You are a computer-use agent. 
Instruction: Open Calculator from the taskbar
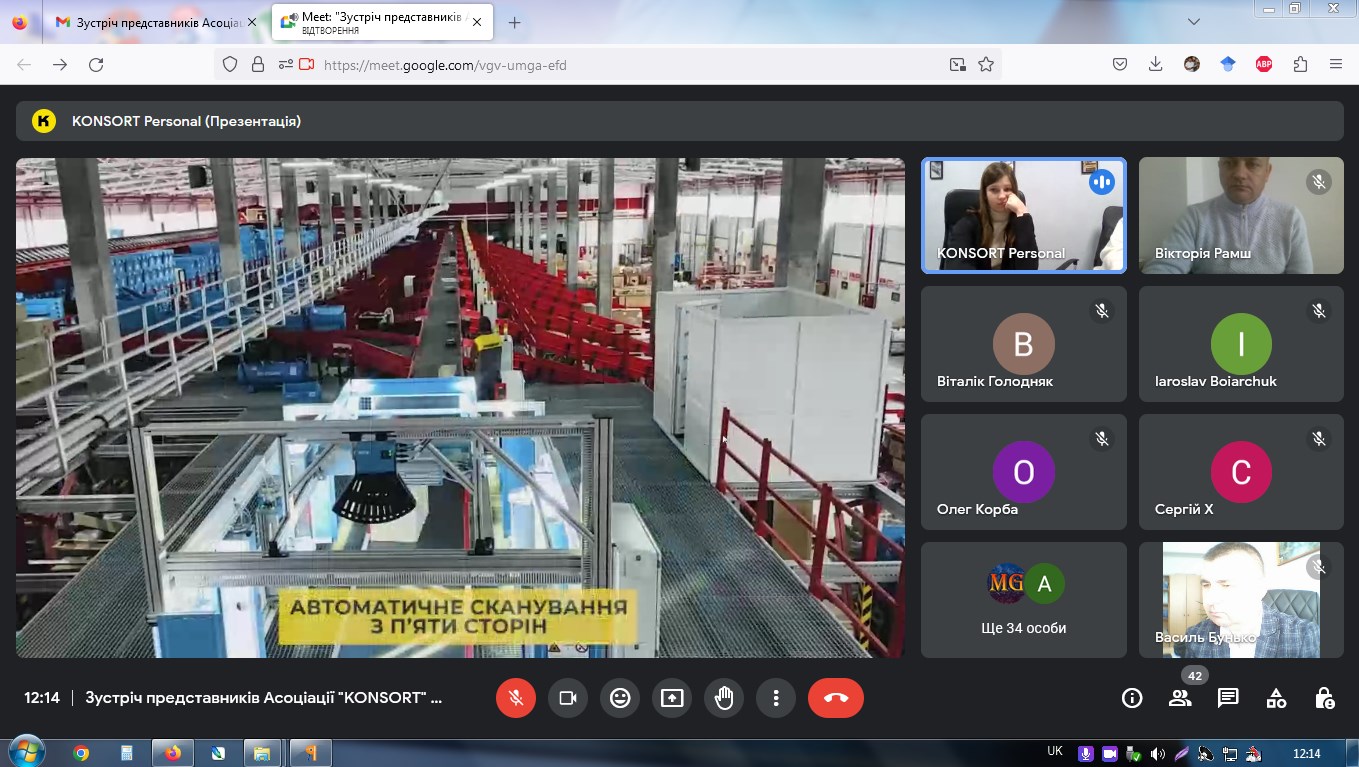(x=127, y=753)
